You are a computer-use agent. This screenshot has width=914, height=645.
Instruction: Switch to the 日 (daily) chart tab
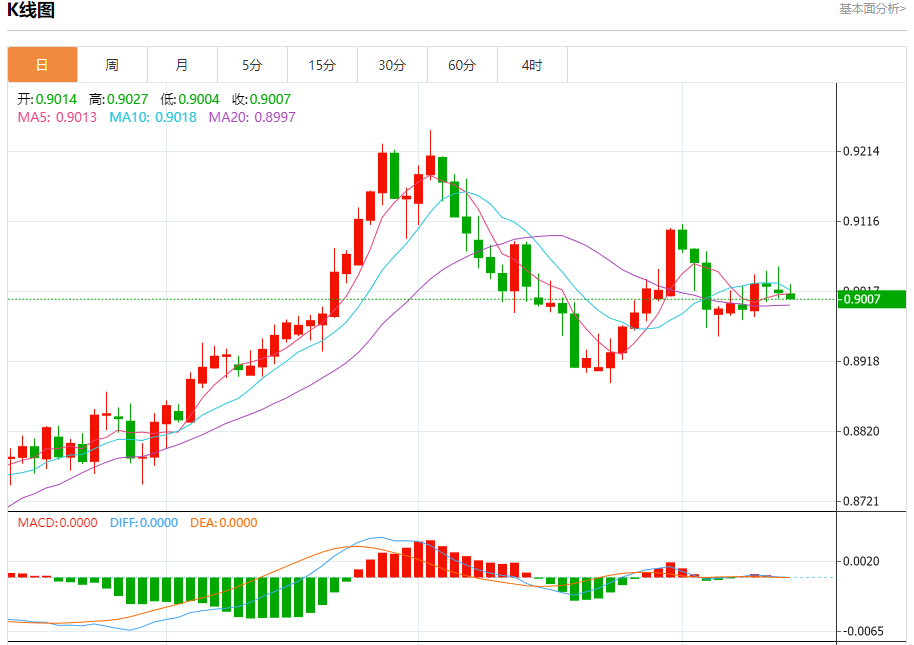pyautogui.click(x=42, y=65)
